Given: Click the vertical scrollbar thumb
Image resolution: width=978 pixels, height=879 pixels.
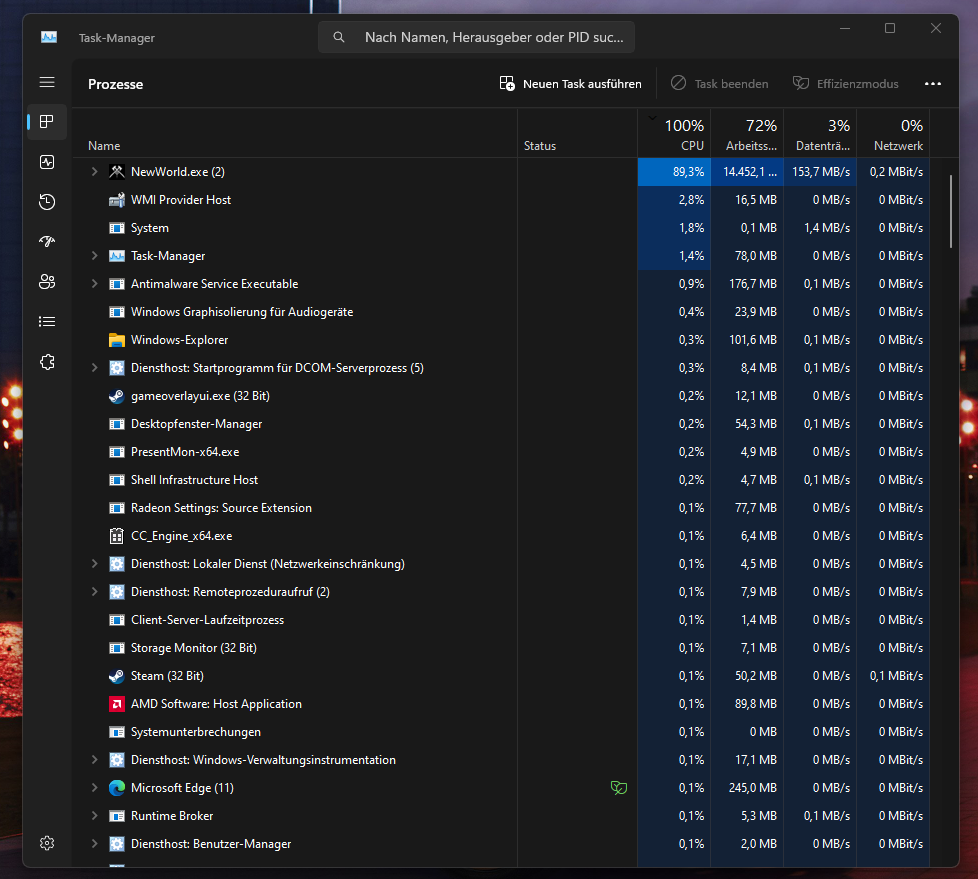Looking at the screenshot, I should [x=951, y=211].
